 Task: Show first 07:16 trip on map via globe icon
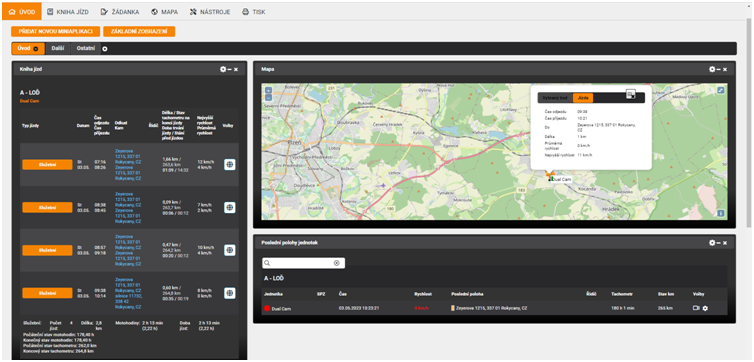tap(230, 164)
